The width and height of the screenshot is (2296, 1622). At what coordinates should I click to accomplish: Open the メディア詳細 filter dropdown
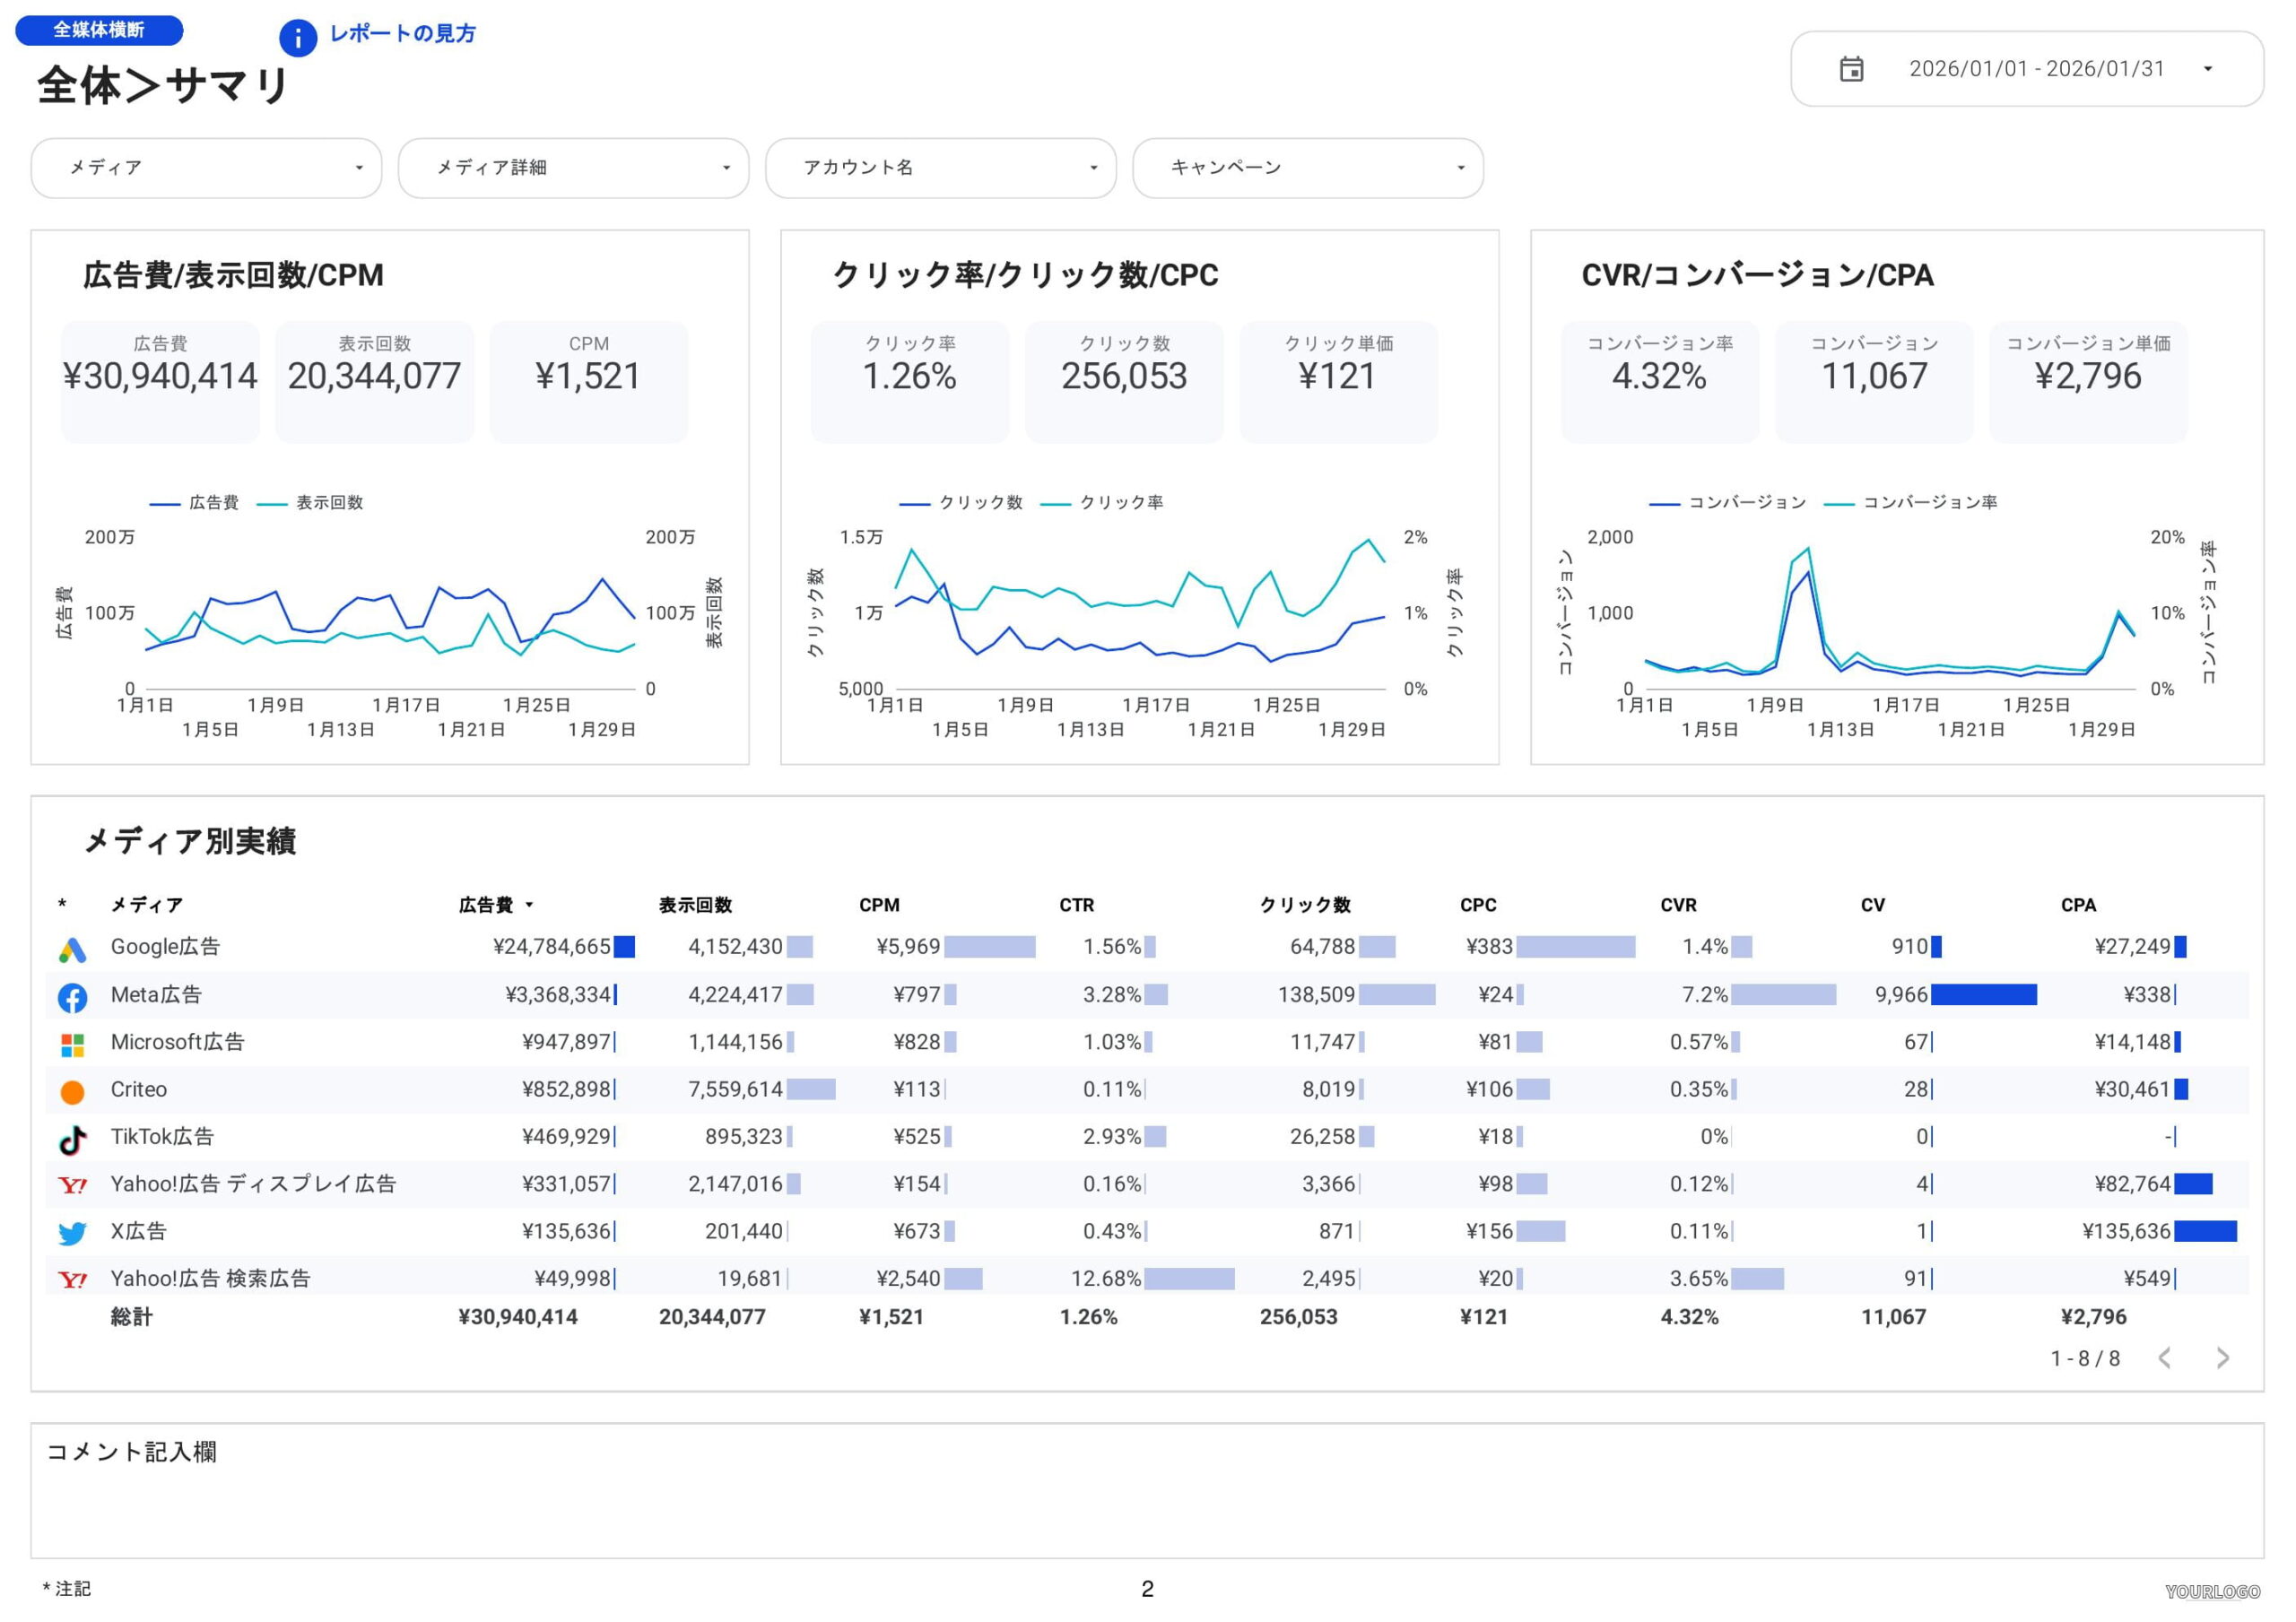pos(573,168)
